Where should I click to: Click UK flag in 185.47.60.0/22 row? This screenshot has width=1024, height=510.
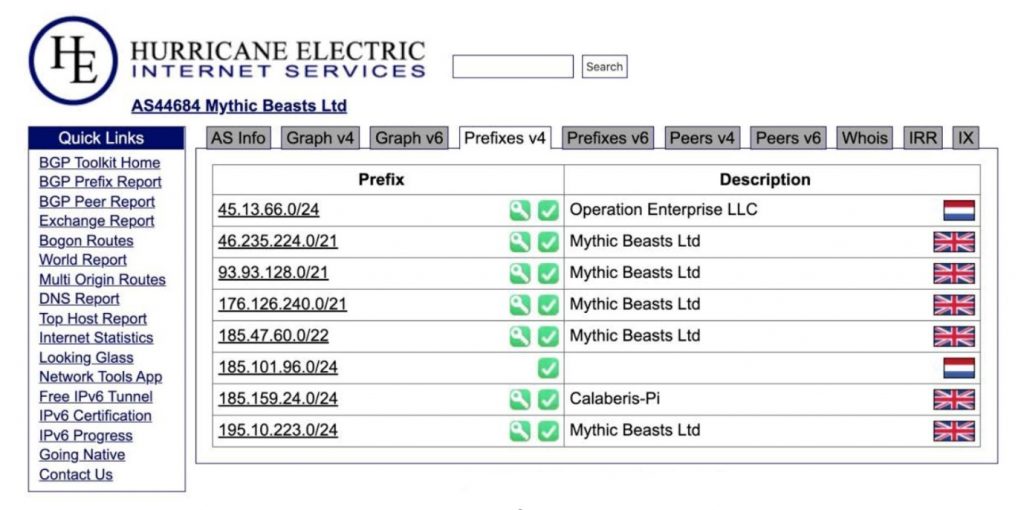pos(954,336)
